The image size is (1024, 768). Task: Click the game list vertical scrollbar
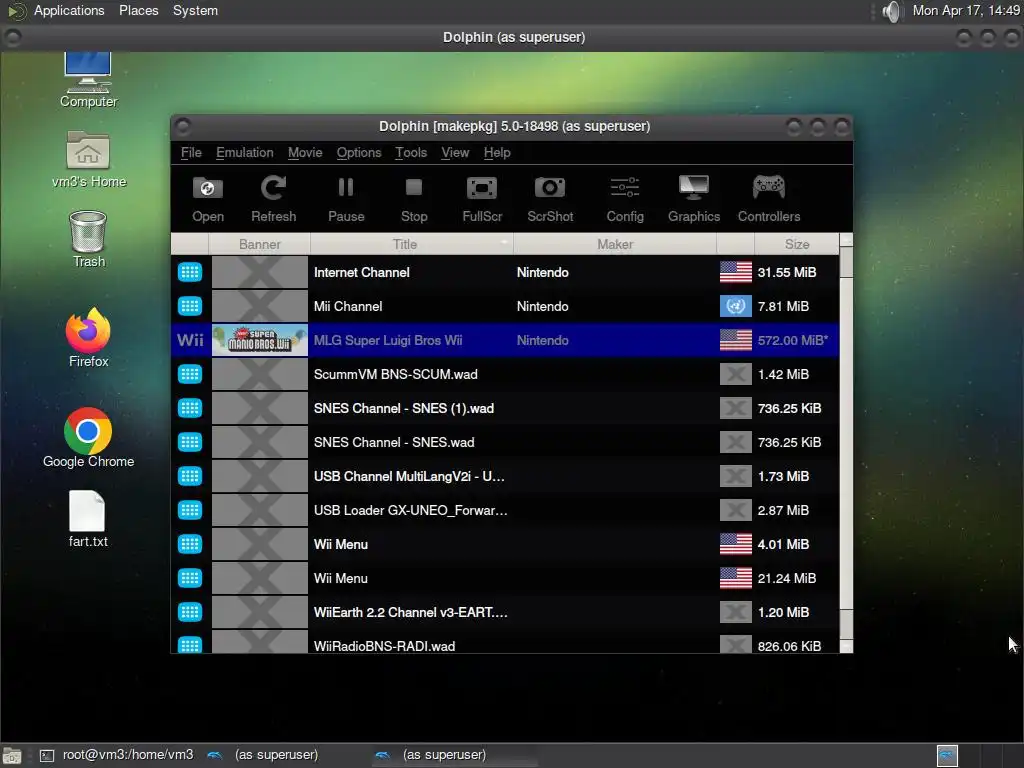[x=846, y=443]
